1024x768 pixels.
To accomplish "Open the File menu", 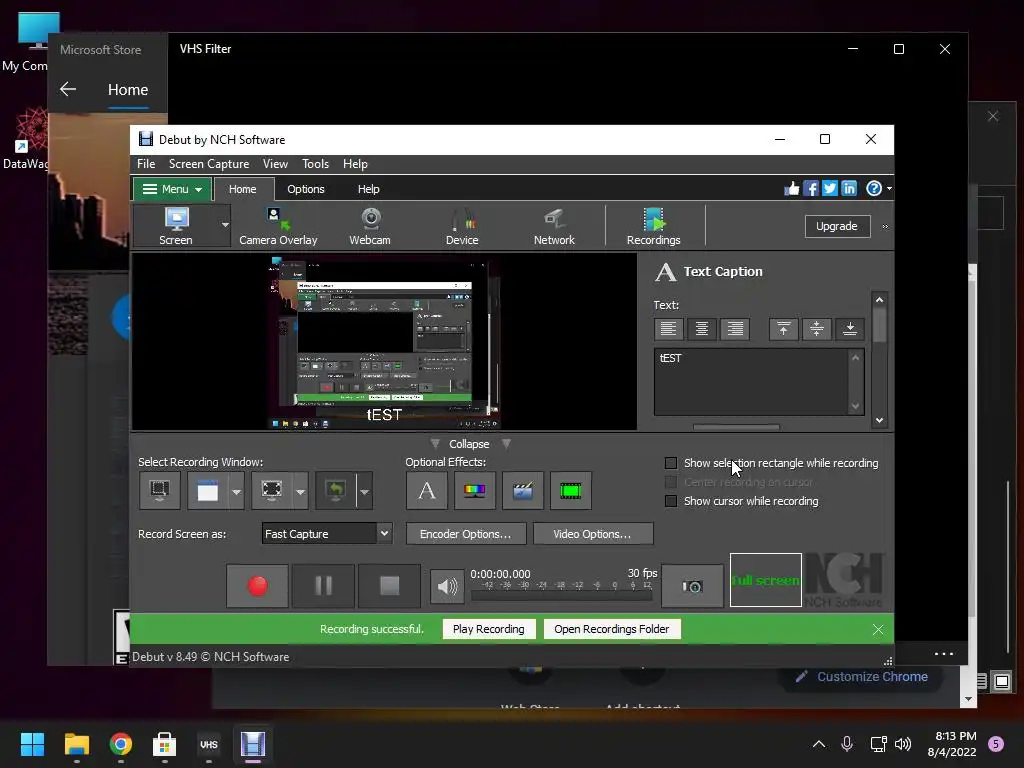I will pyautogui.click(x=146, y=164).
